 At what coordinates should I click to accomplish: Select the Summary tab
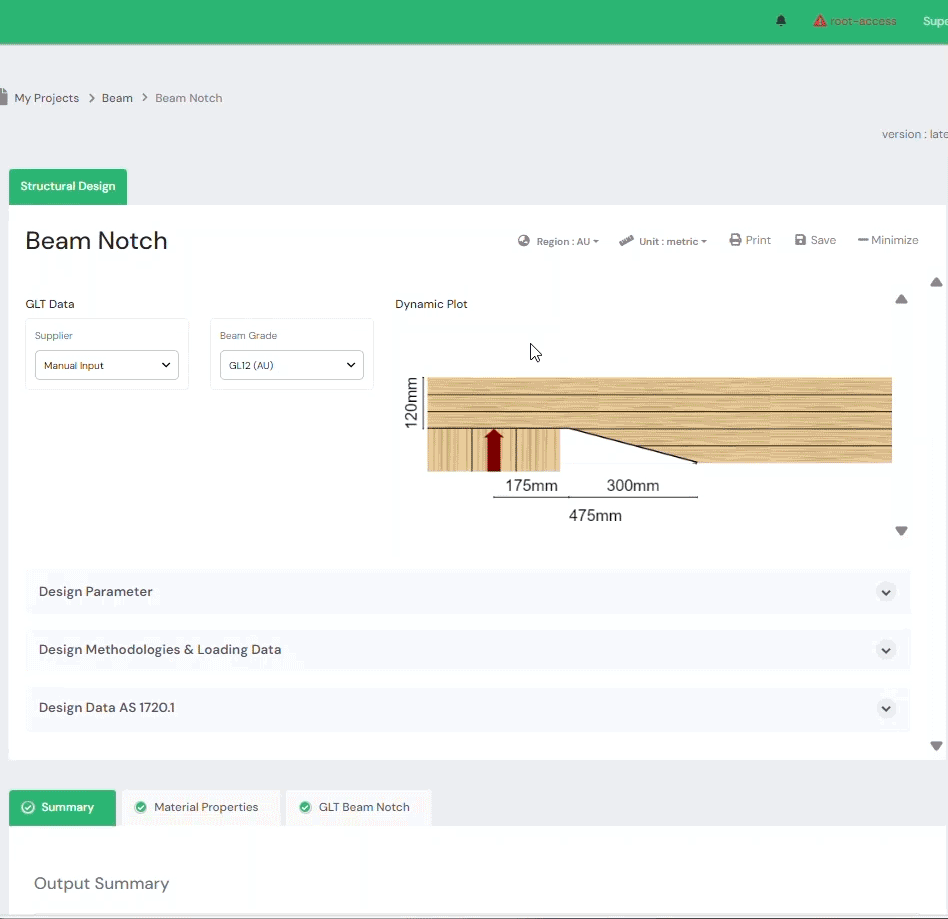click(x=62, y=807)
